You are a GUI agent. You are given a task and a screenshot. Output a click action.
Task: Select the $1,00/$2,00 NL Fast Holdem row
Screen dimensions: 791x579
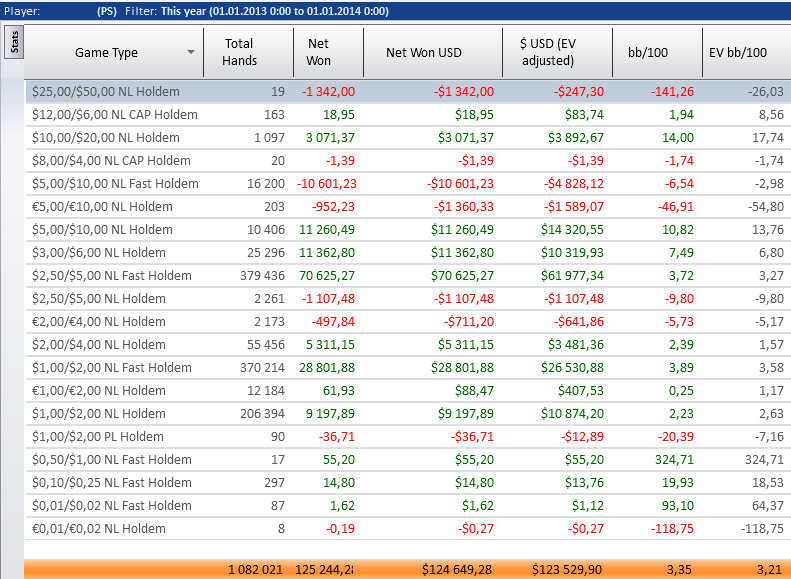pyautogui.click(x=408, y=368)
